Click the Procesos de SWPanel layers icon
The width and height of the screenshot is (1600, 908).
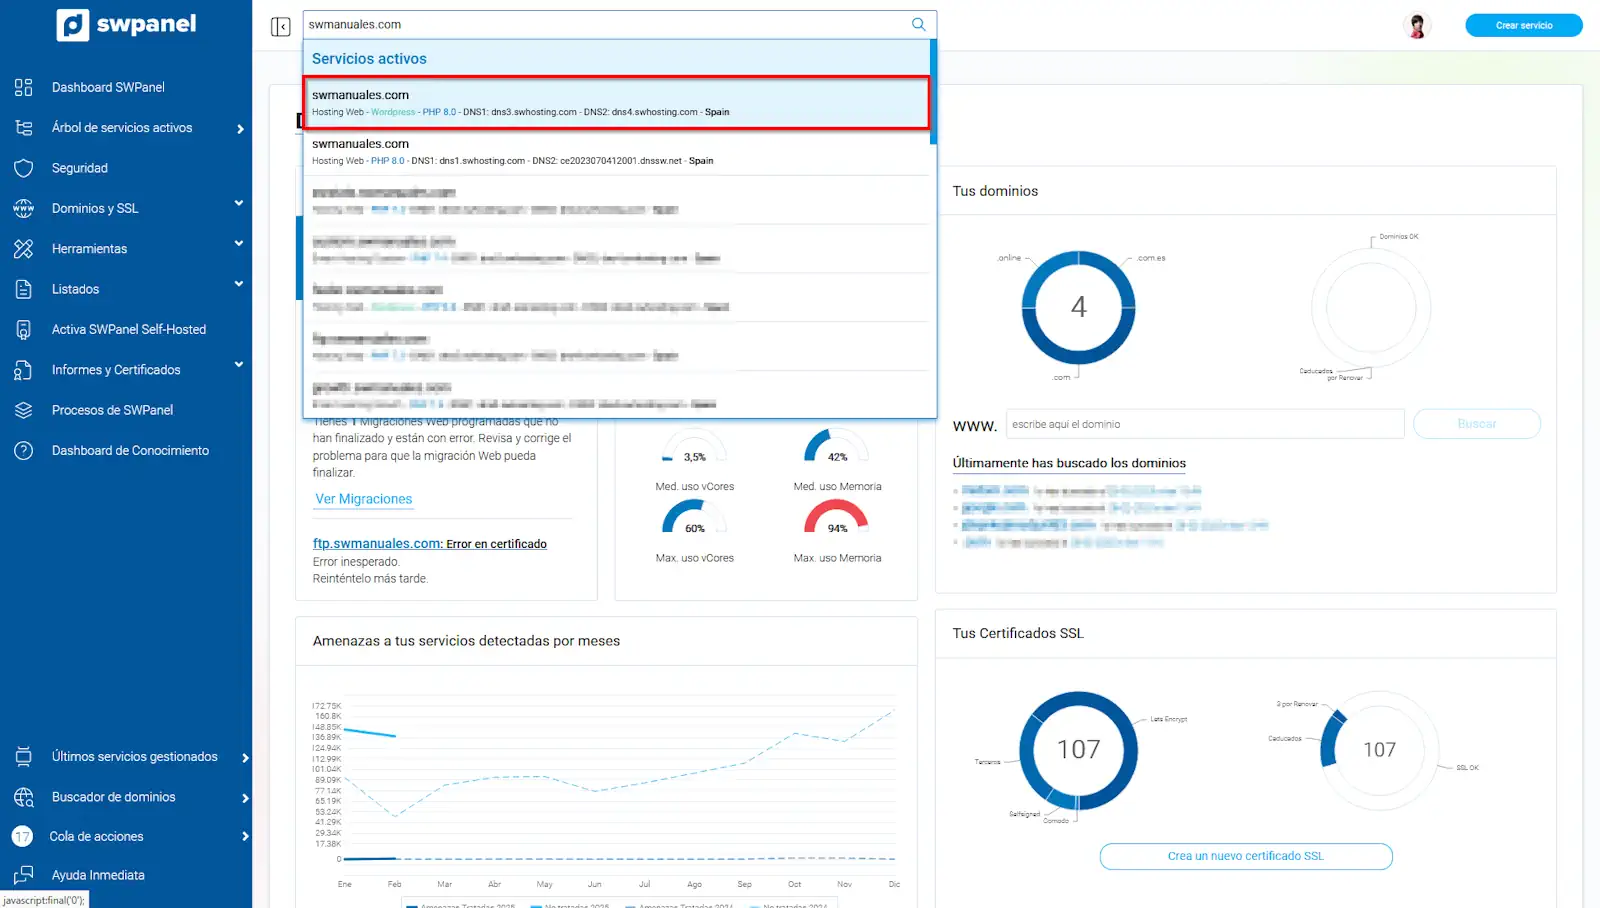pos(24,410)
